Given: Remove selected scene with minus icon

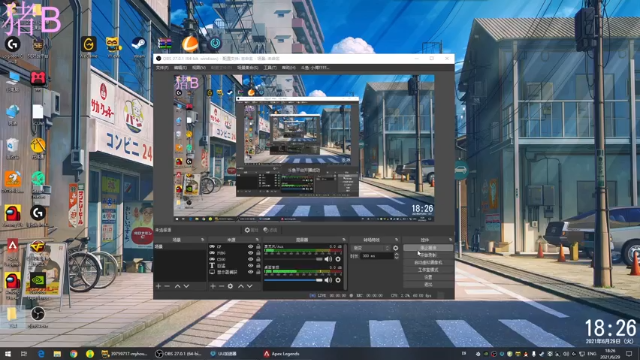Looking at the screenshot, I should click(167, 287).
